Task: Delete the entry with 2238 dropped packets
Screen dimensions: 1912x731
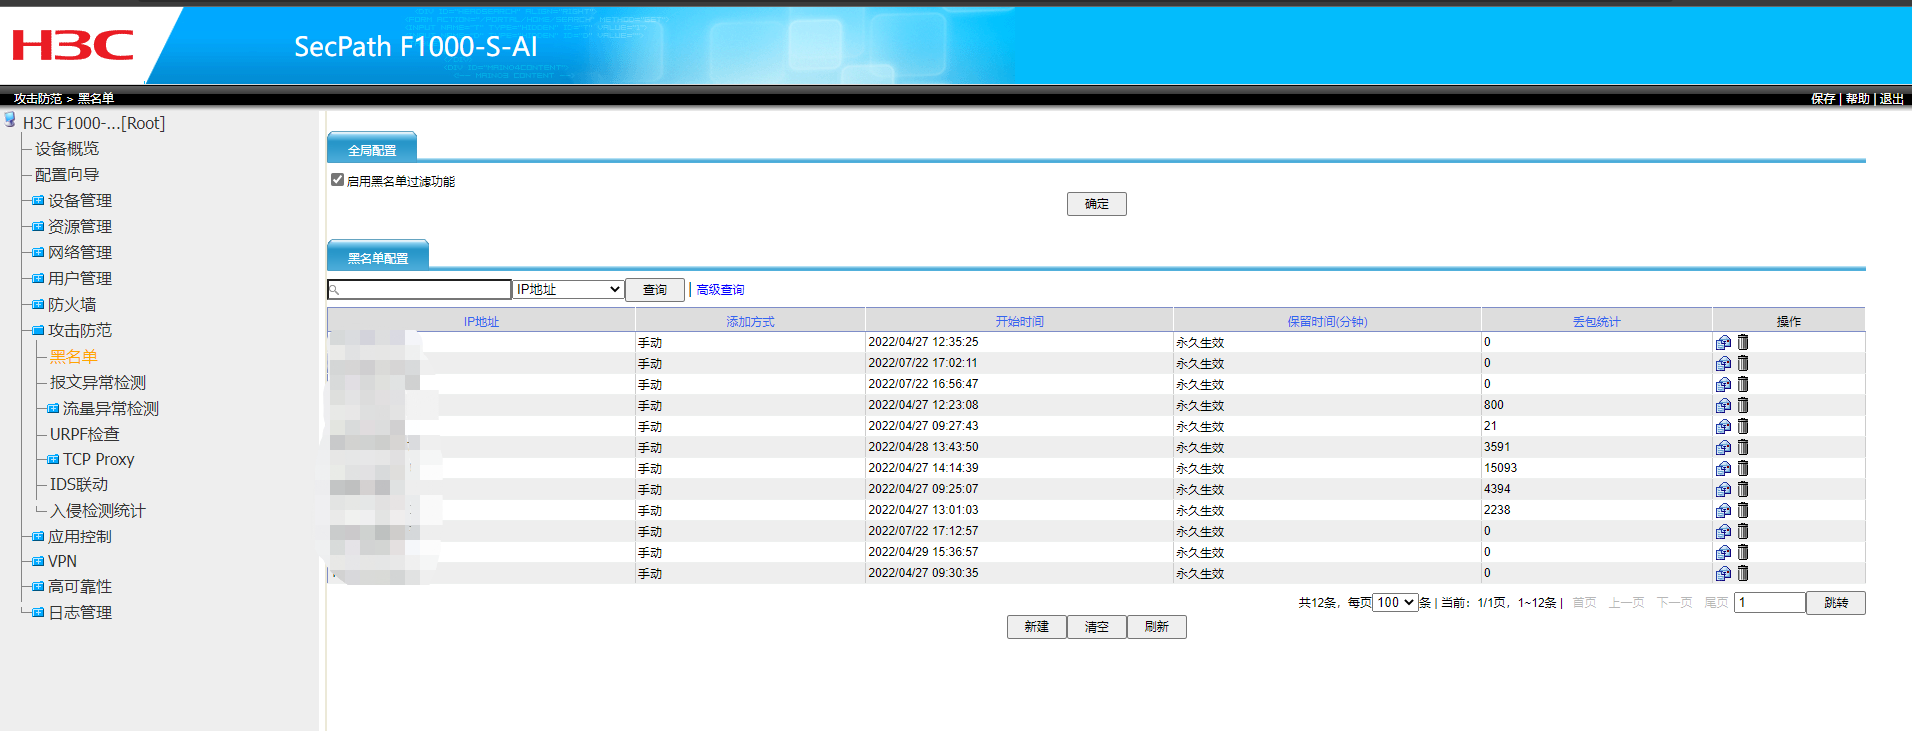Action: click(1743, 510)
